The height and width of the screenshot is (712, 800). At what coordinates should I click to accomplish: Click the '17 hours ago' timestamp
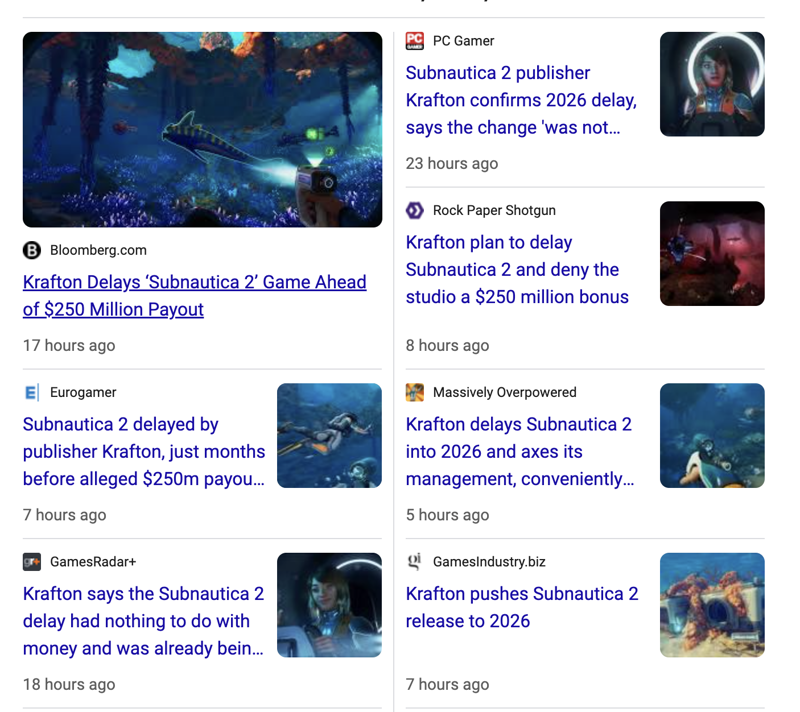tap(69, 345)
